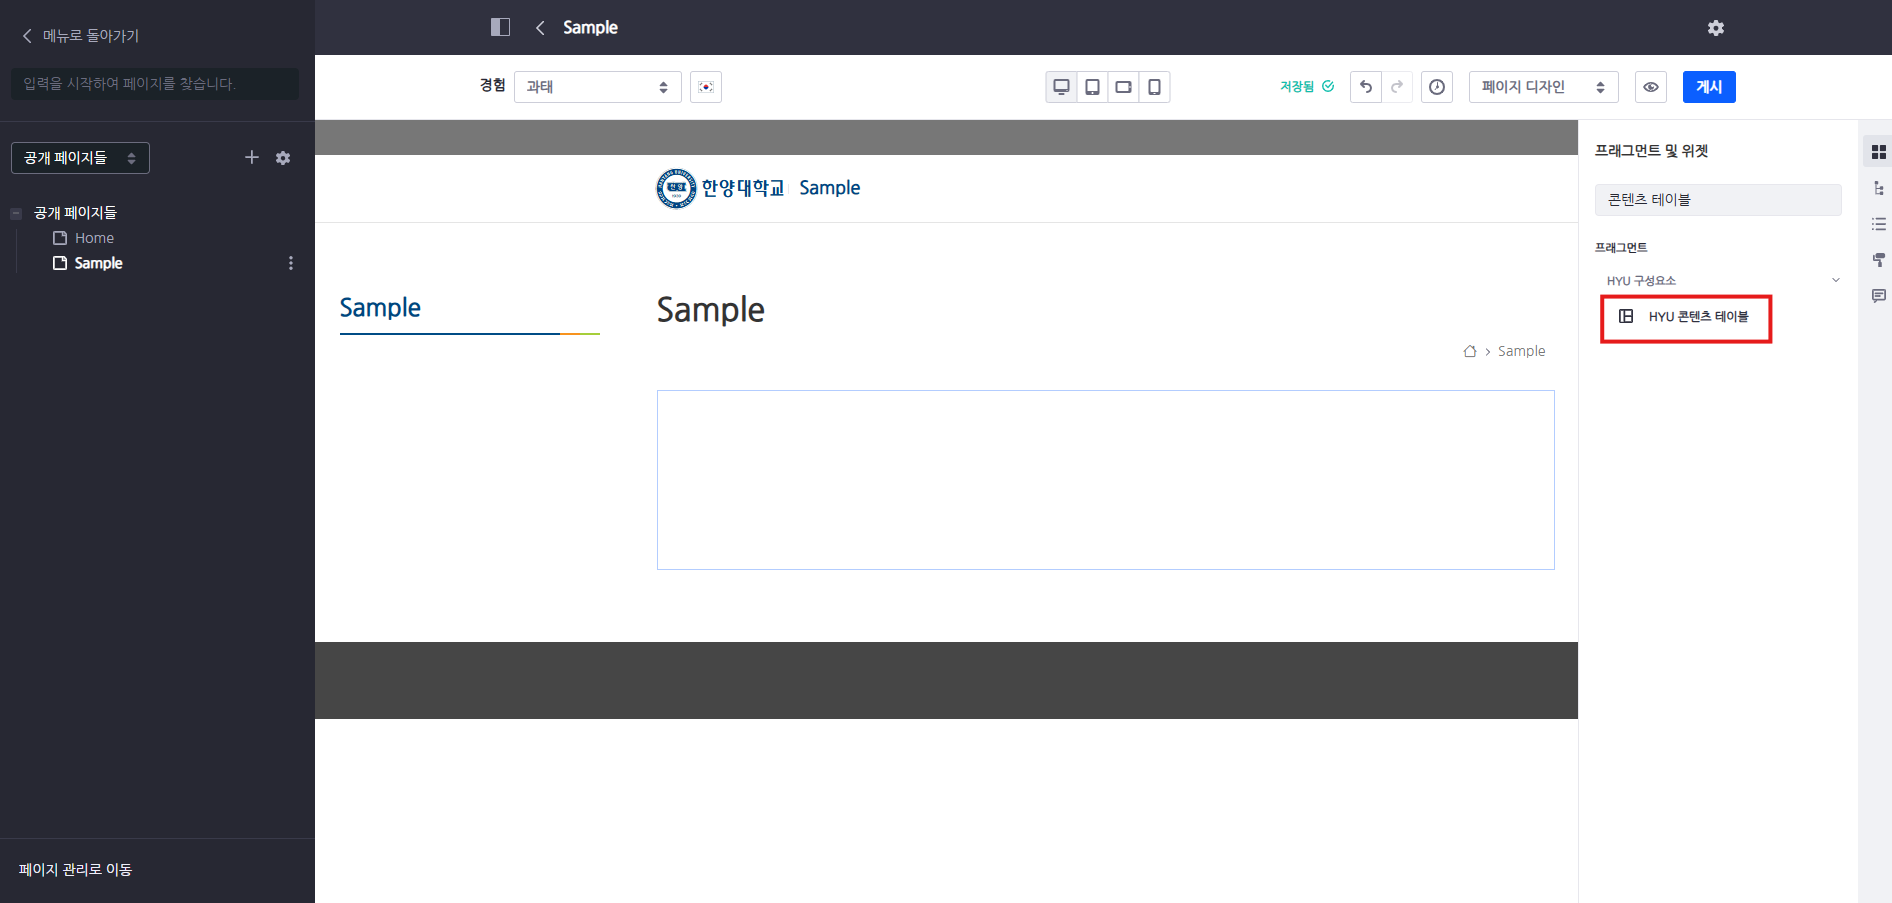The image size is (1892, 903).
Task: Click the fragments search field
Action: tap(1717, 200)
